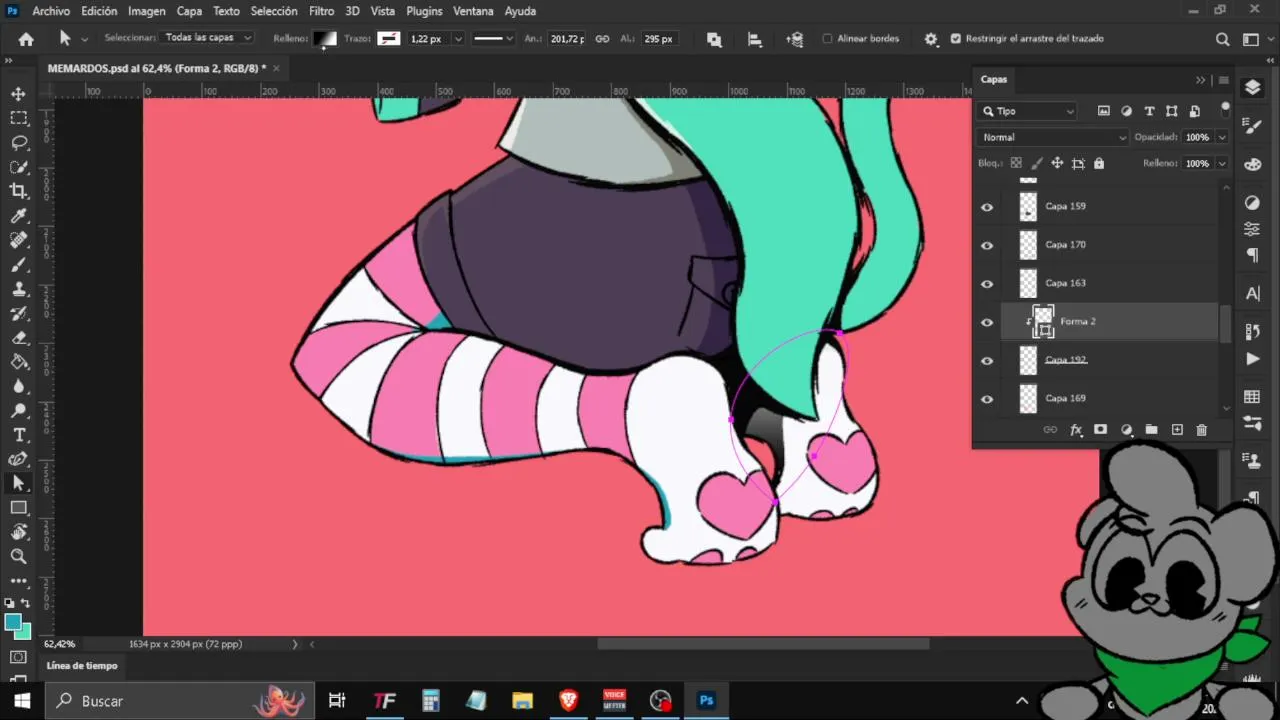Image resolution: width=1280 pixels, height=720 pixels.
Task: Select the Rectangular Marquee tool
Action: pyautogui.click(x=18, y=118)
